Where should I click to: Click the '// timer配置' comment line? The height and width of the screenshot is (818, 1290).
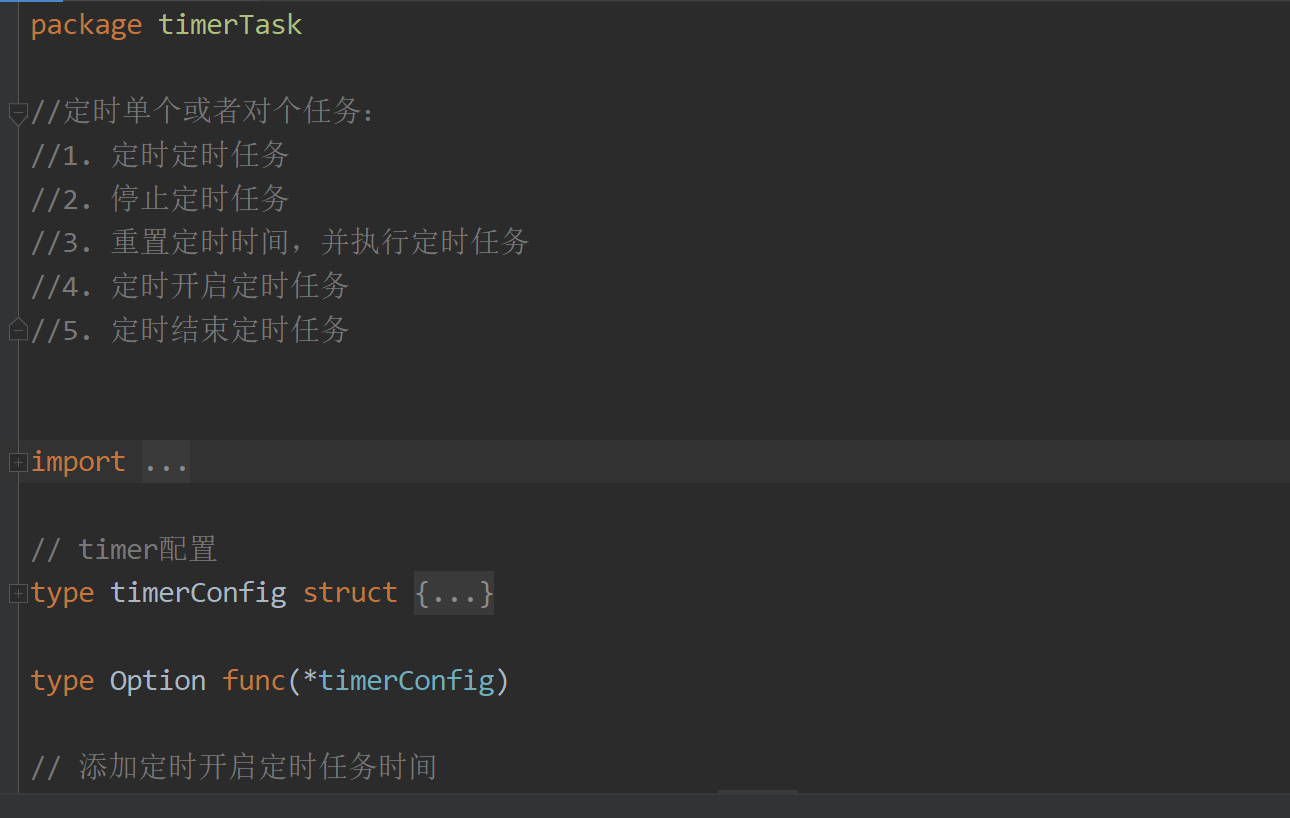click(124, 549)
